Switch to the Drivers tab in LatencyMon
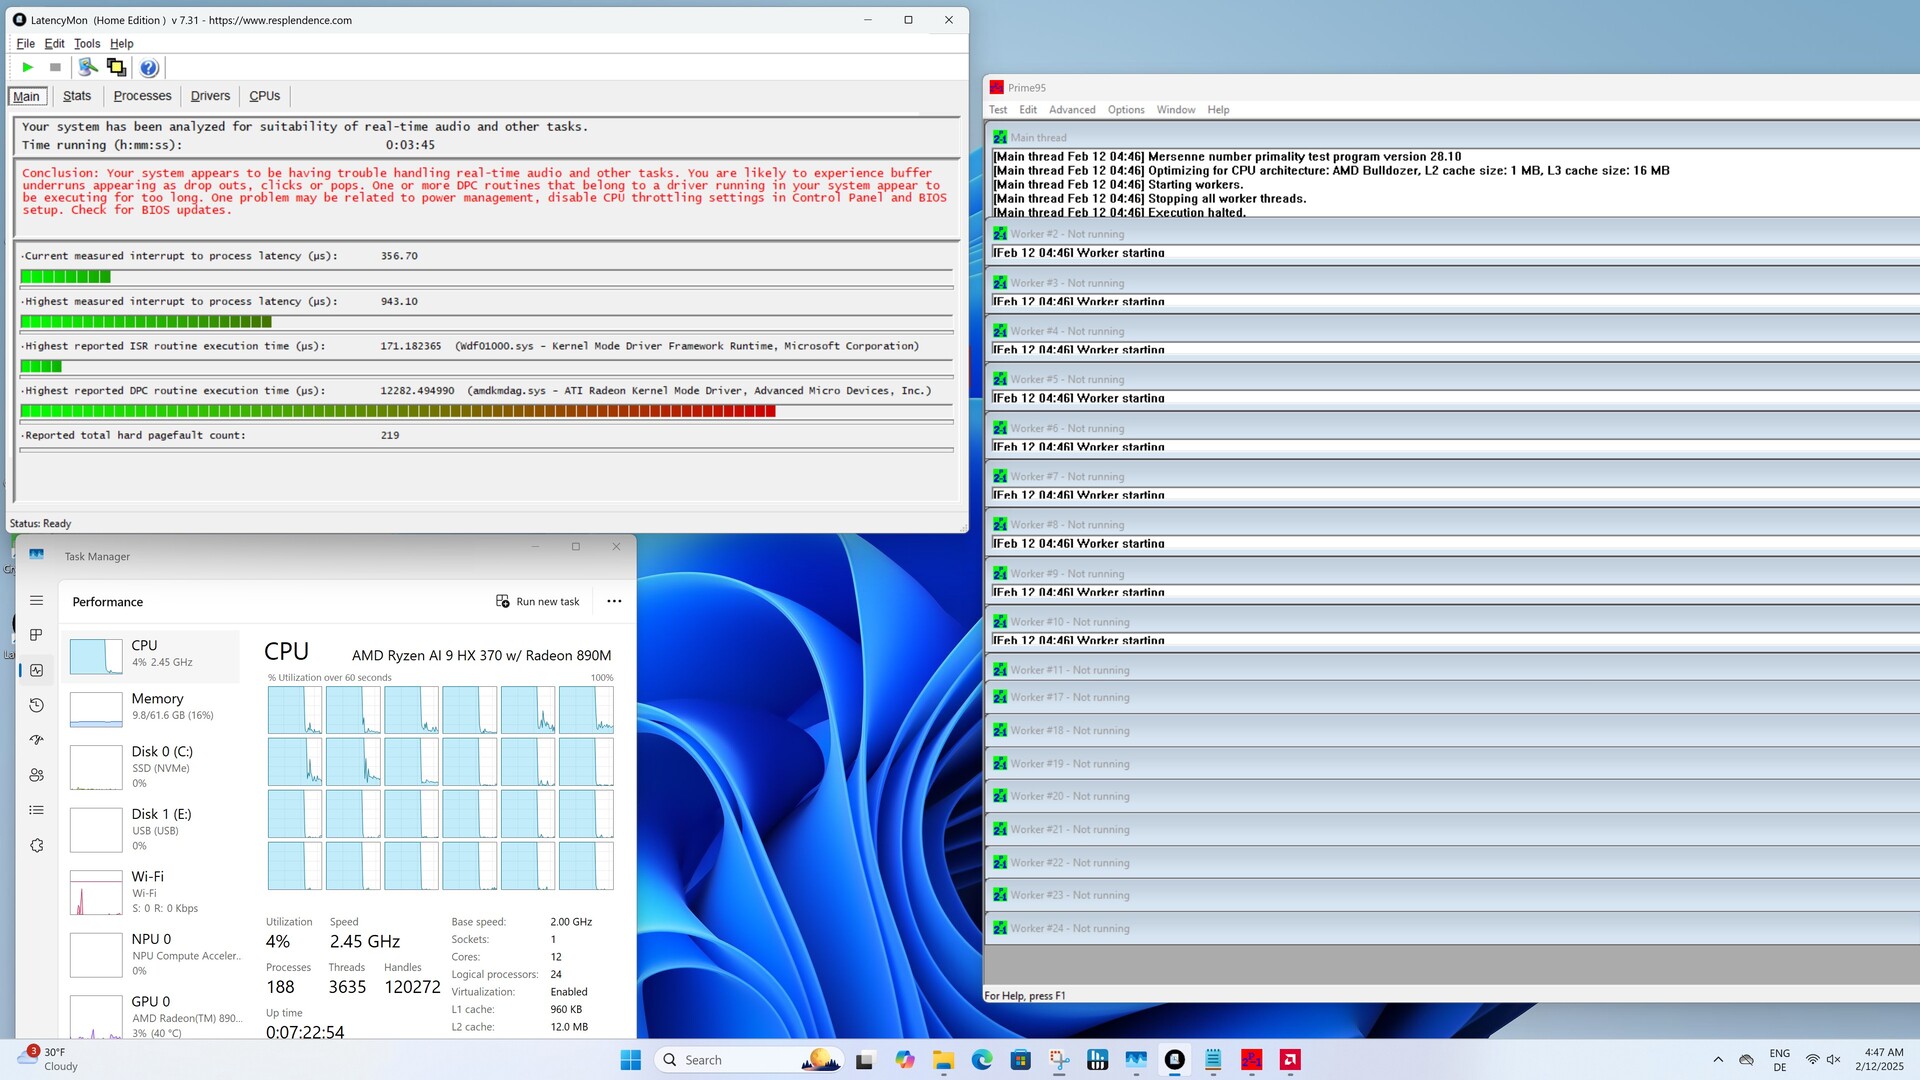Image resolution: width=1920 pixels, height=1080 pixels. [x=210, y=96]
